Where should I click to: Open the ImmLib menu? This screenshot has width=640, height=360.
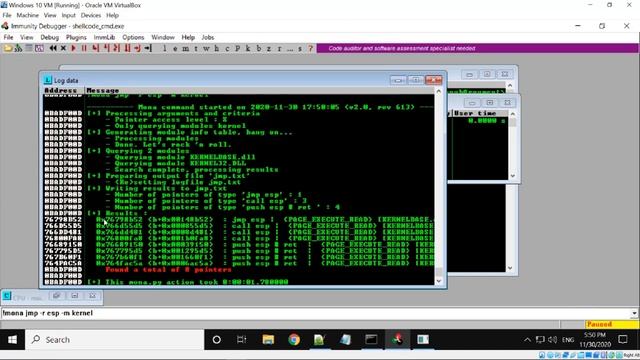coord(104,37)
